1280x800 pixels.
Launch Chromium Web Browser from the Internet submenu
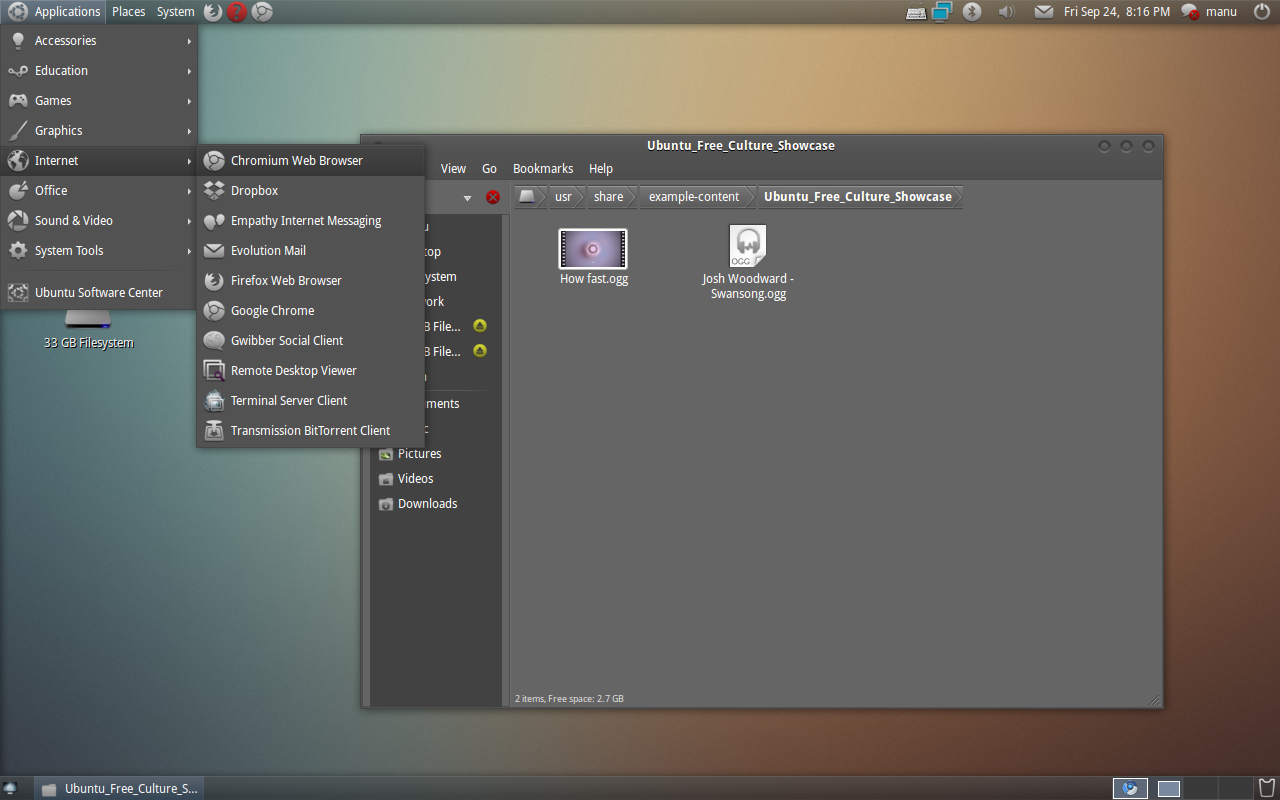click(x=310, y=160)
